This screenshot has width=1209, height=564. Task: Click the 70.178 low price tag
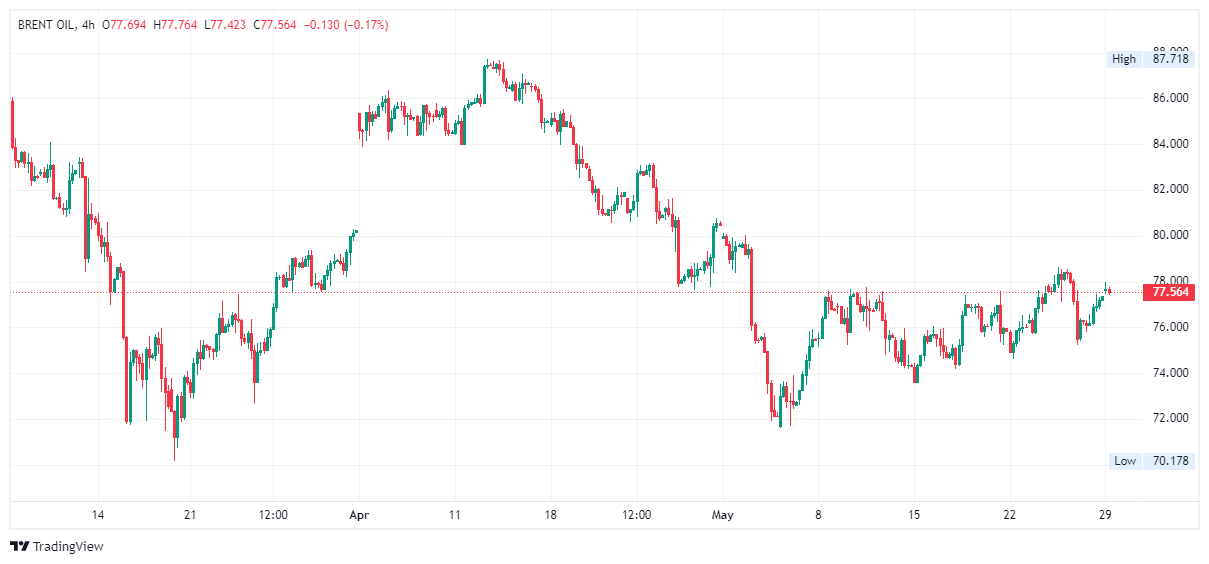click(x=1170, y=461)
